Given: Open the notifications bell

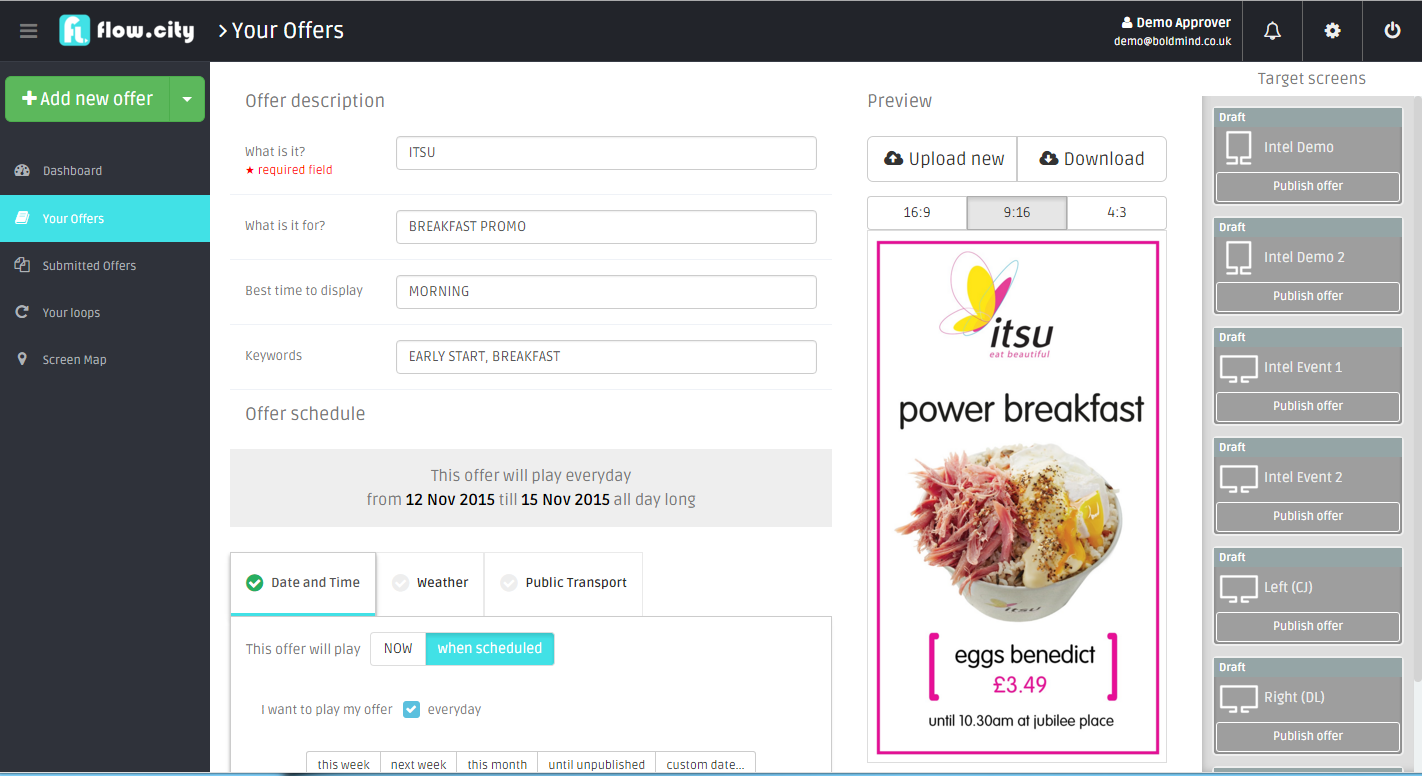Looking at the screenshot, I should (1272, 31).
